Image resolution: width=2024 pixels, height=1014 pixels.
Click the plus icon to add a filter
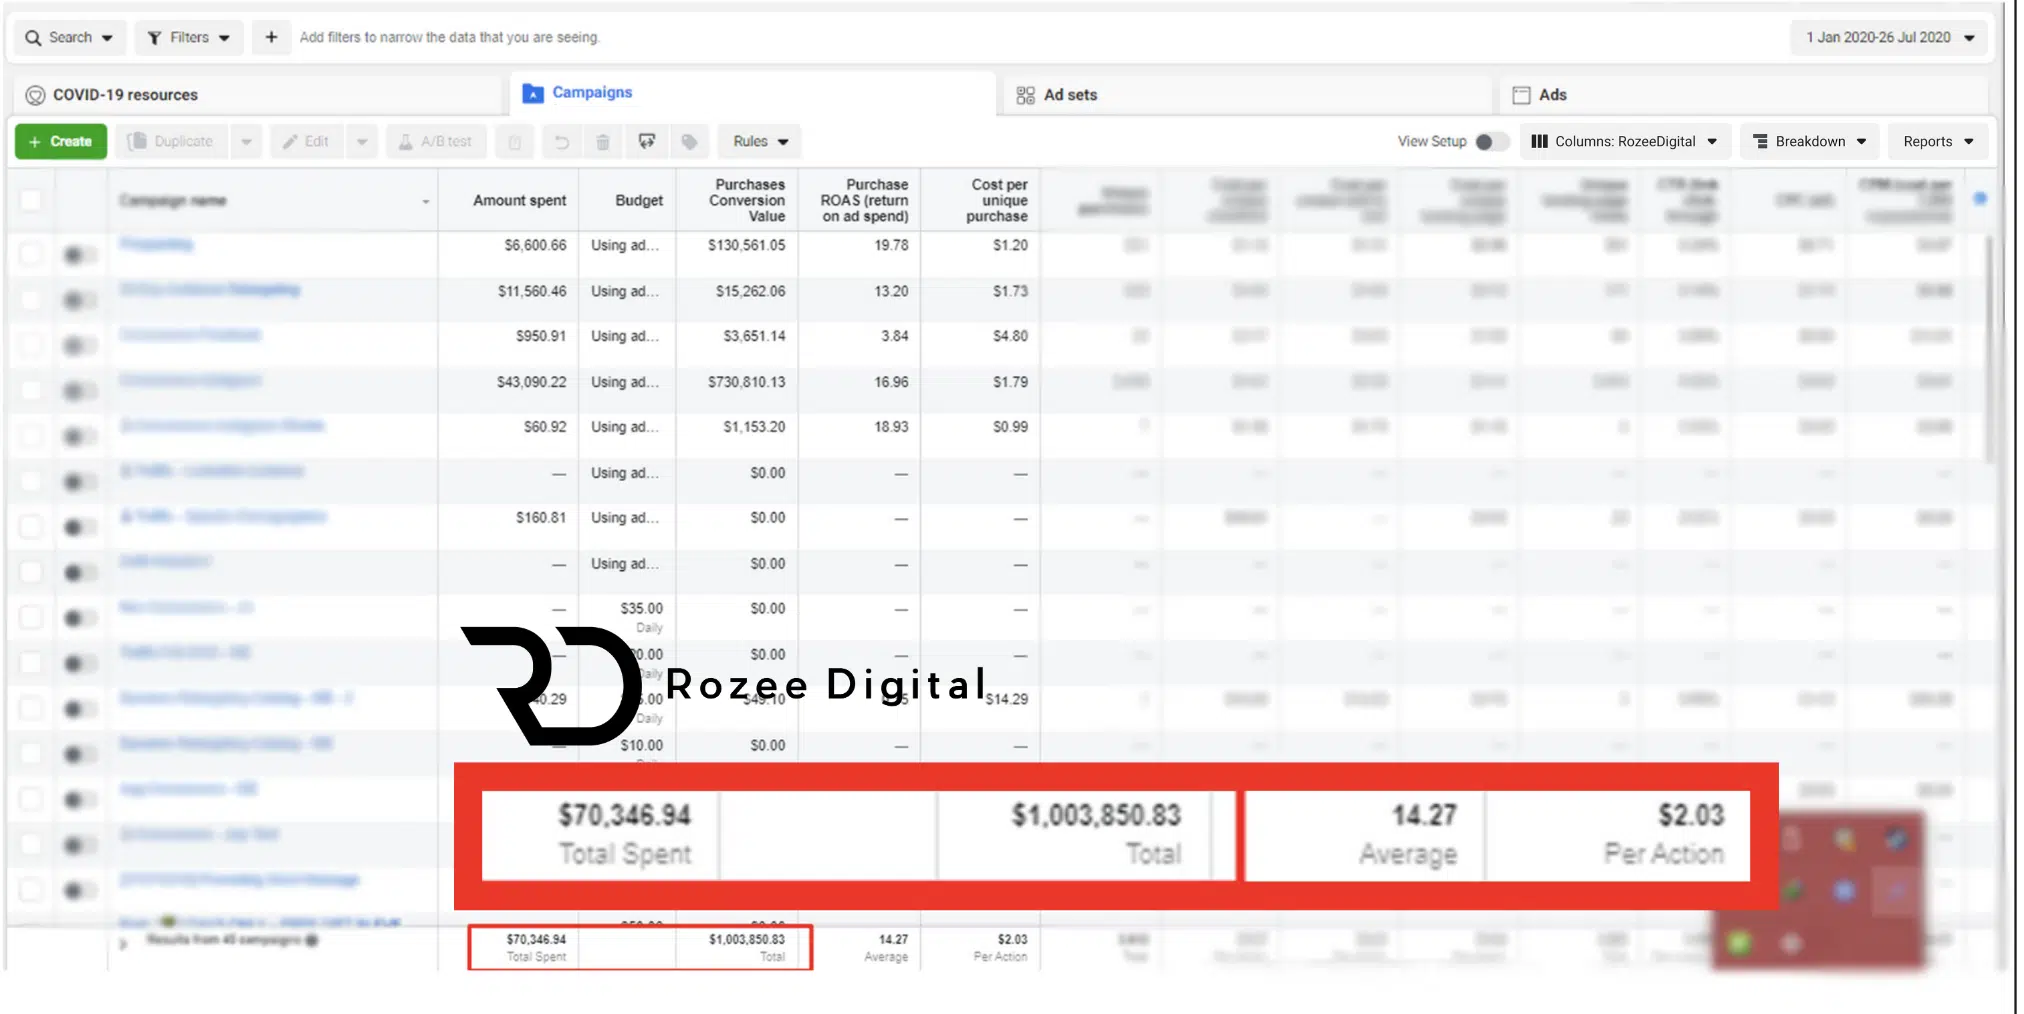click(x=271, y=37)
